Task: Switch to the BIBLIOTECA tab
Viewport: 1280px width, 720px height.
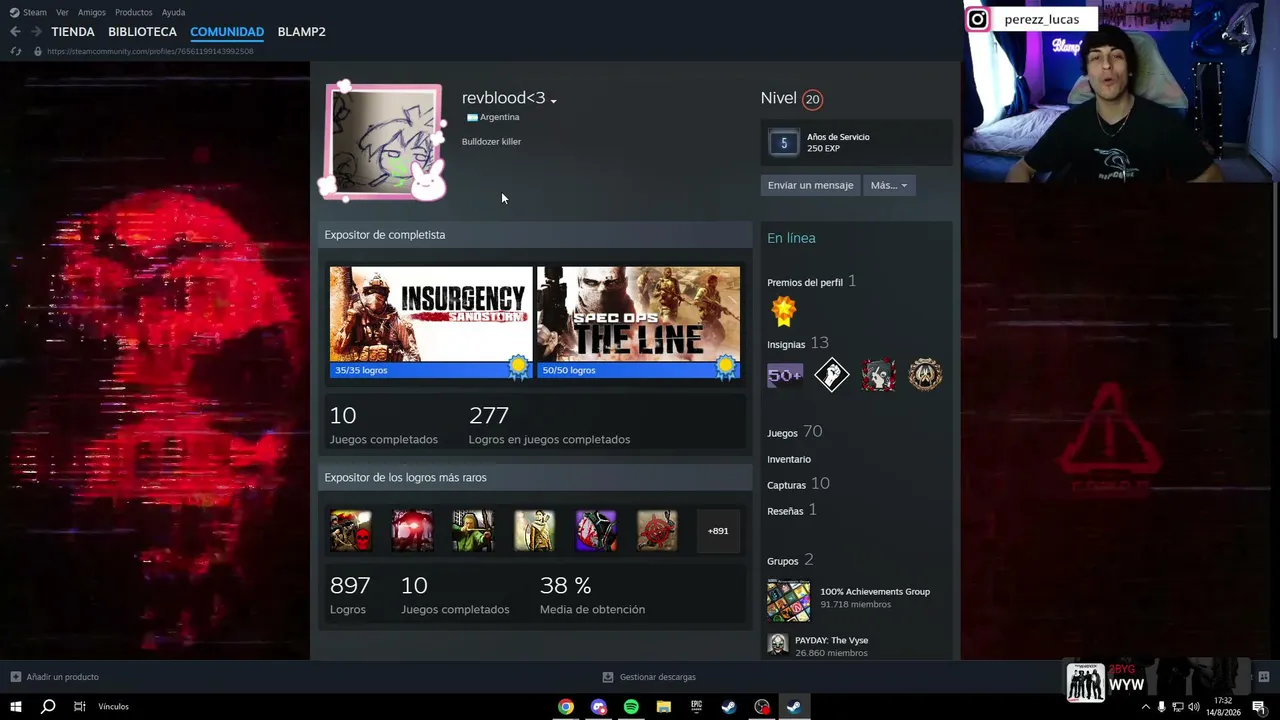Action: pos(142,32)
